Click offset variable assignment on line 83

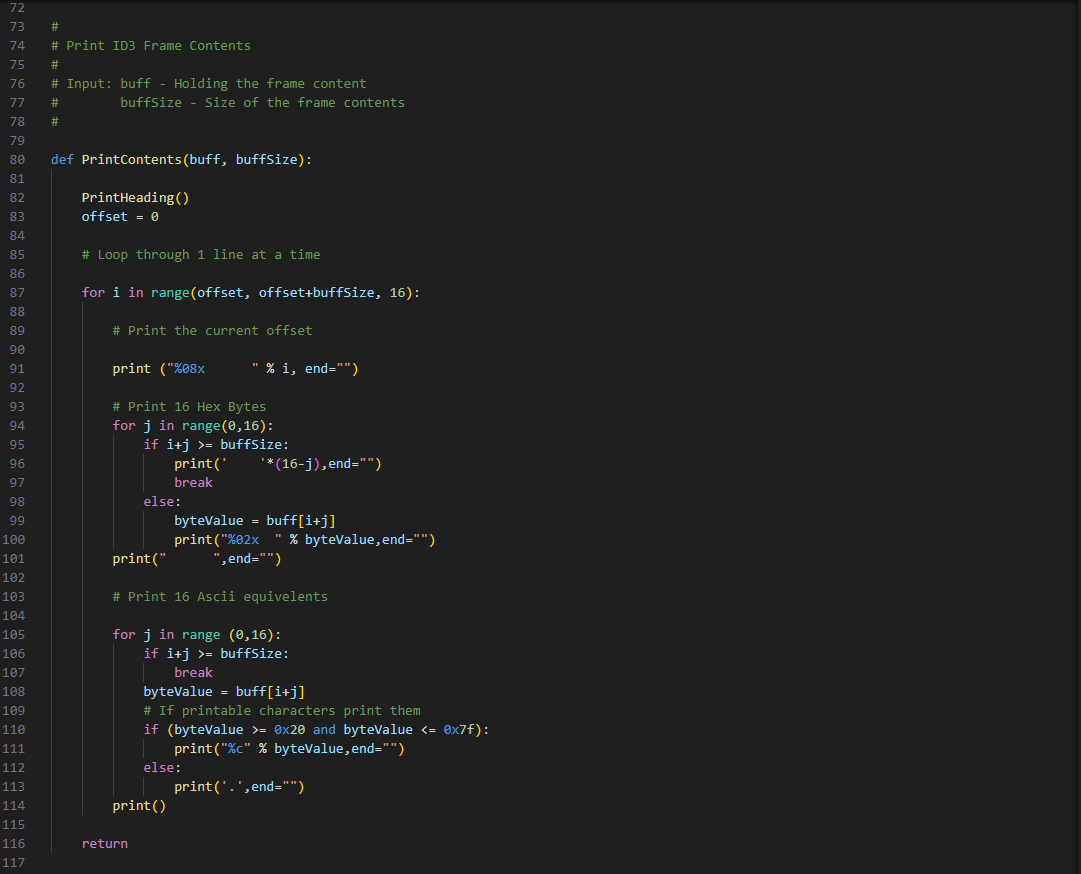coord(104,216)
